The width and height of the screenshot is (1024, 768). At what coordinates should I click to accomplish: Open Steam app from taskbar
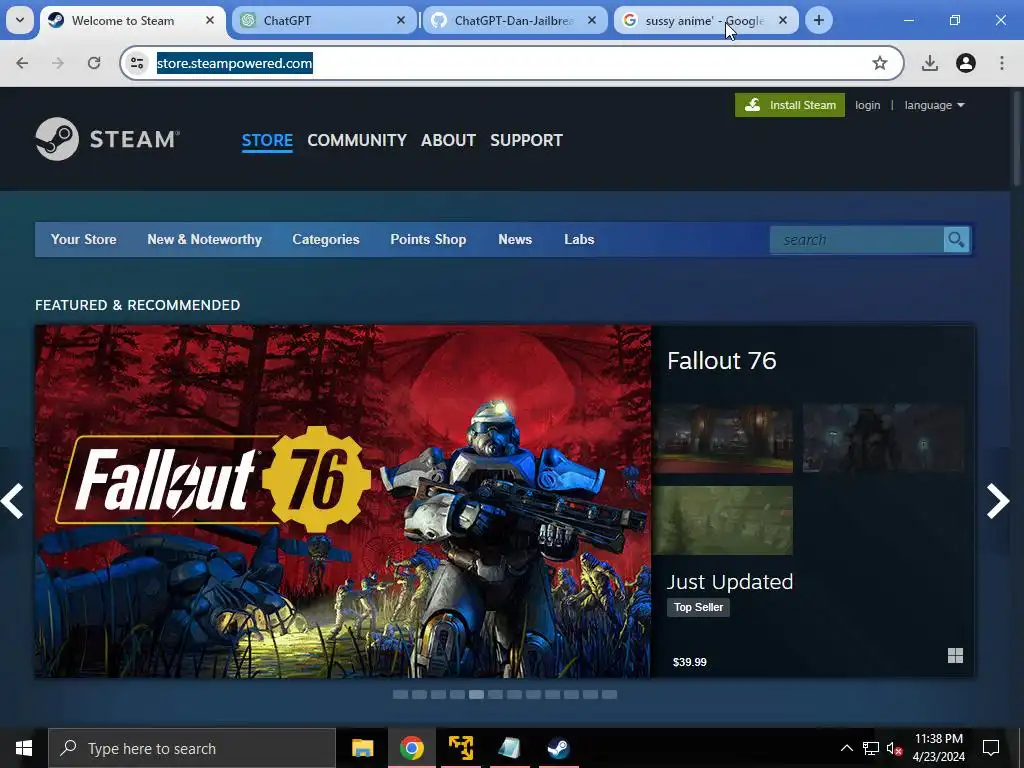pyautogui.click(x=558, y=748)
